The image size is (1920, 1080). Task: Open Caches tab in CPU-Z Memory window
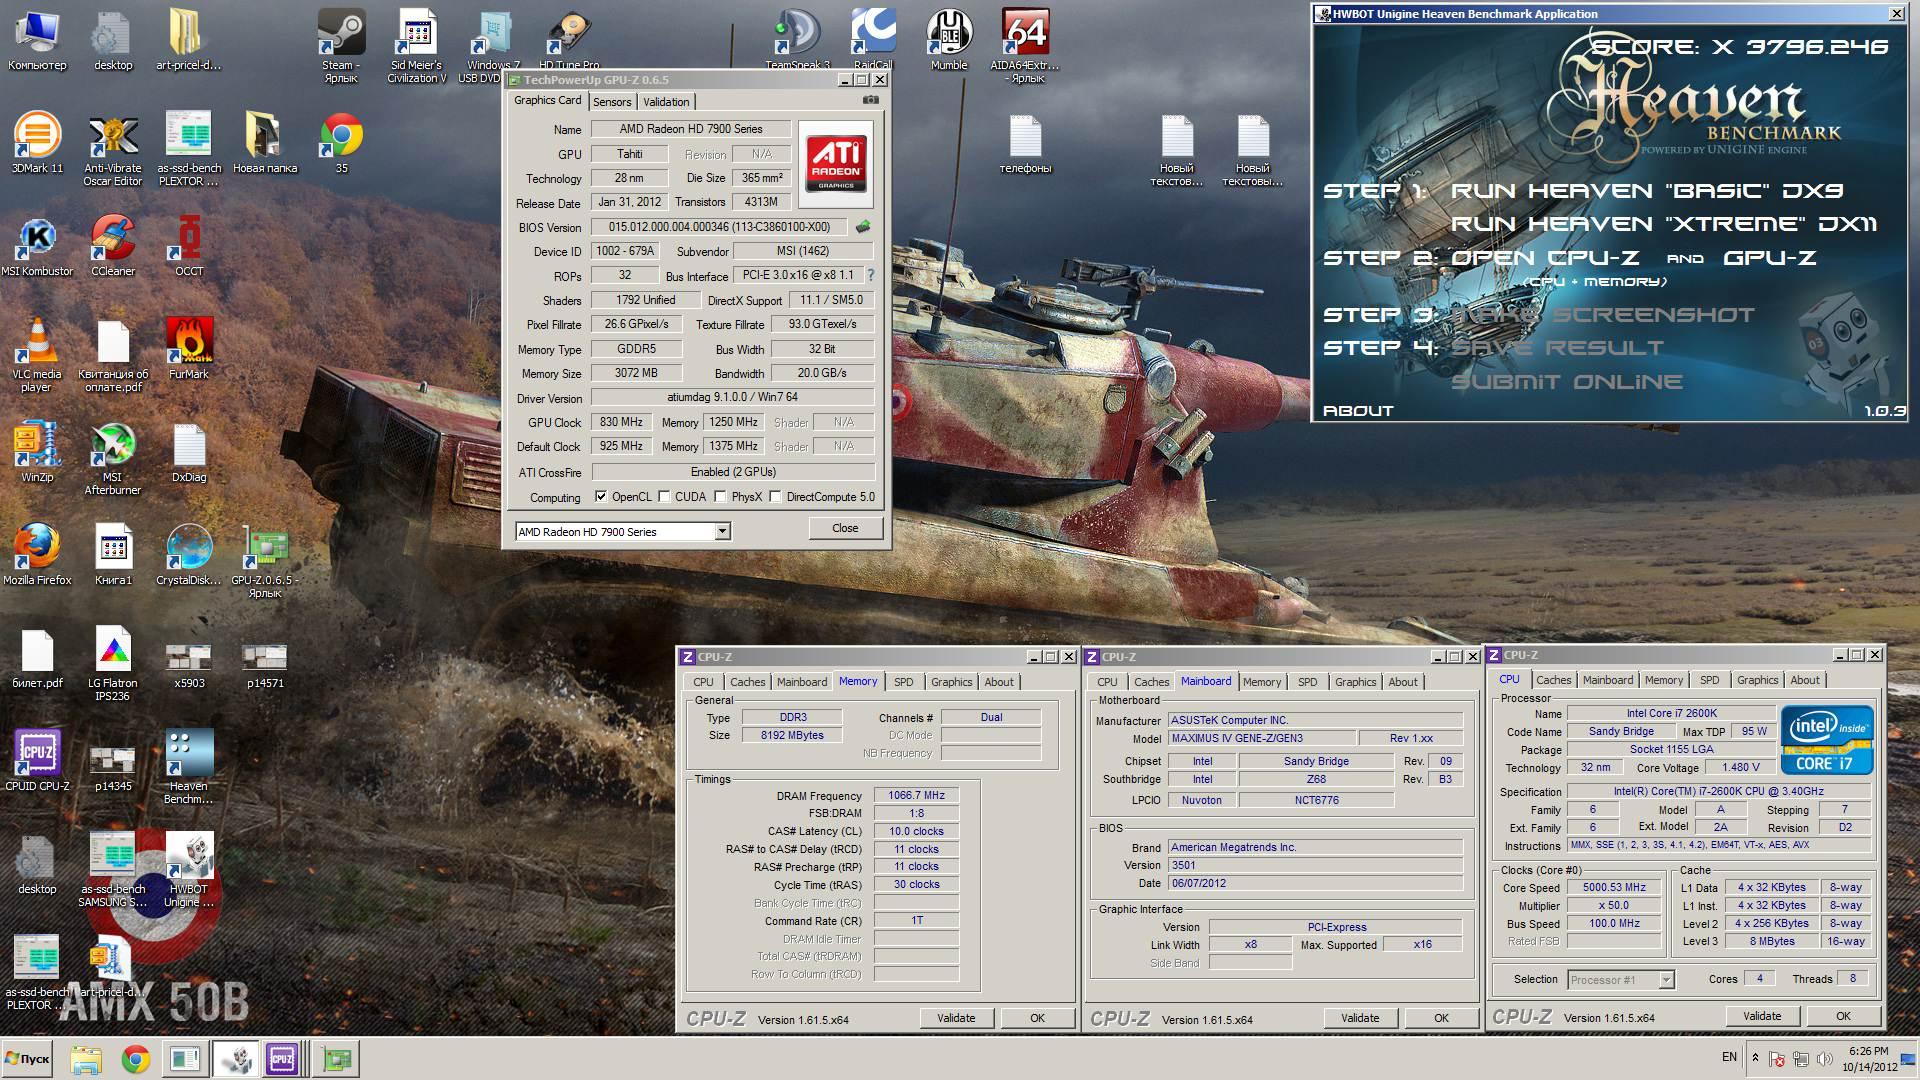coord(747,682)
